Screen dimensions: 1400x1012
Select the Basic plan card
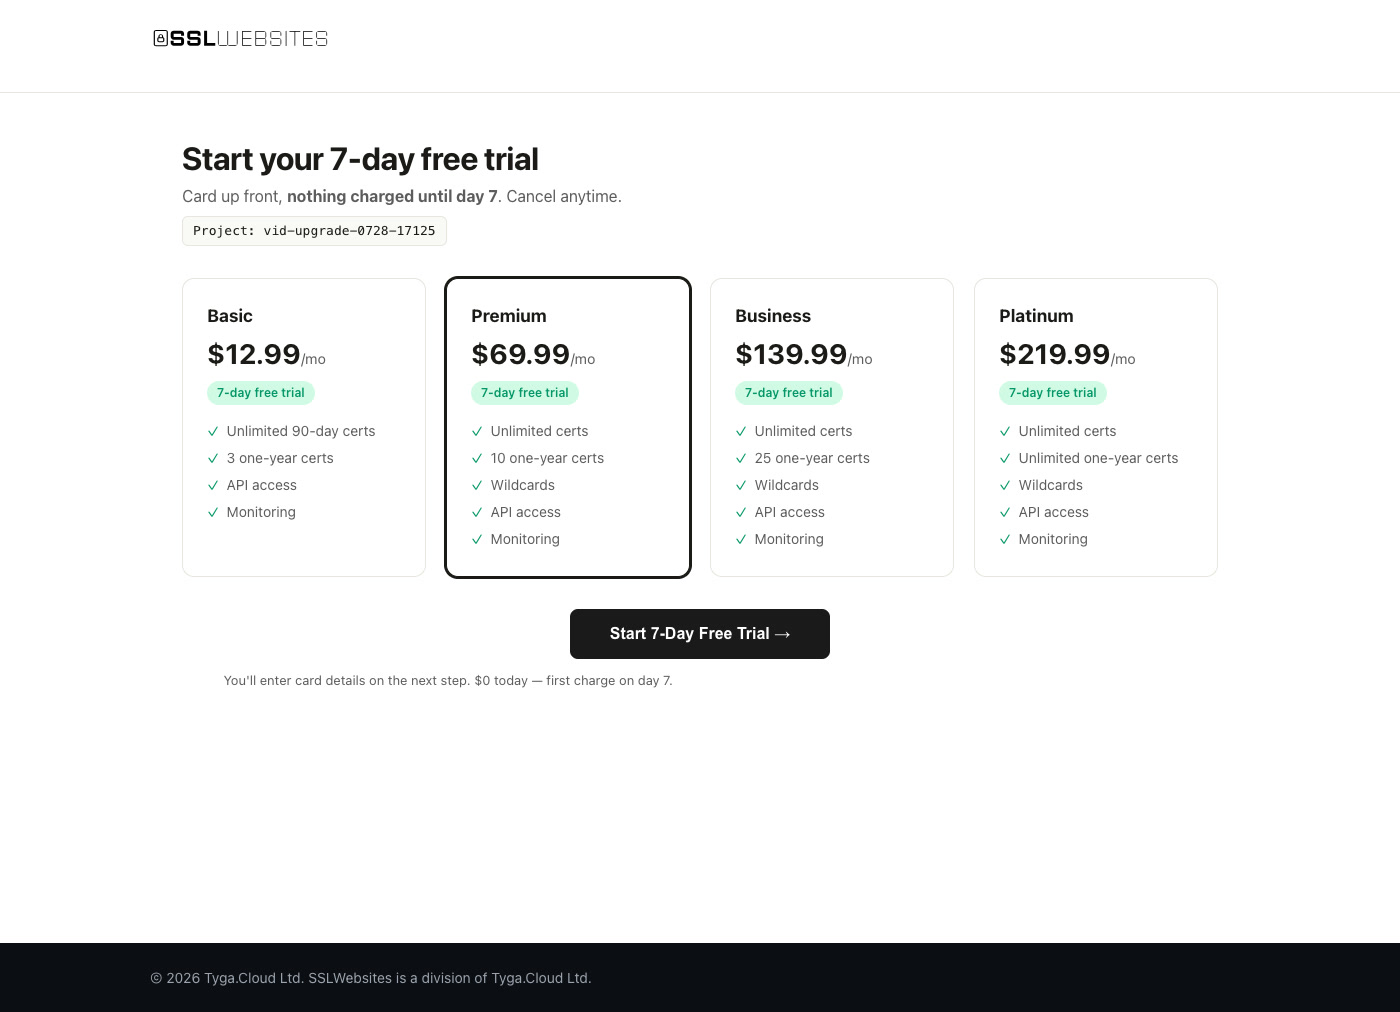(304, 427)
